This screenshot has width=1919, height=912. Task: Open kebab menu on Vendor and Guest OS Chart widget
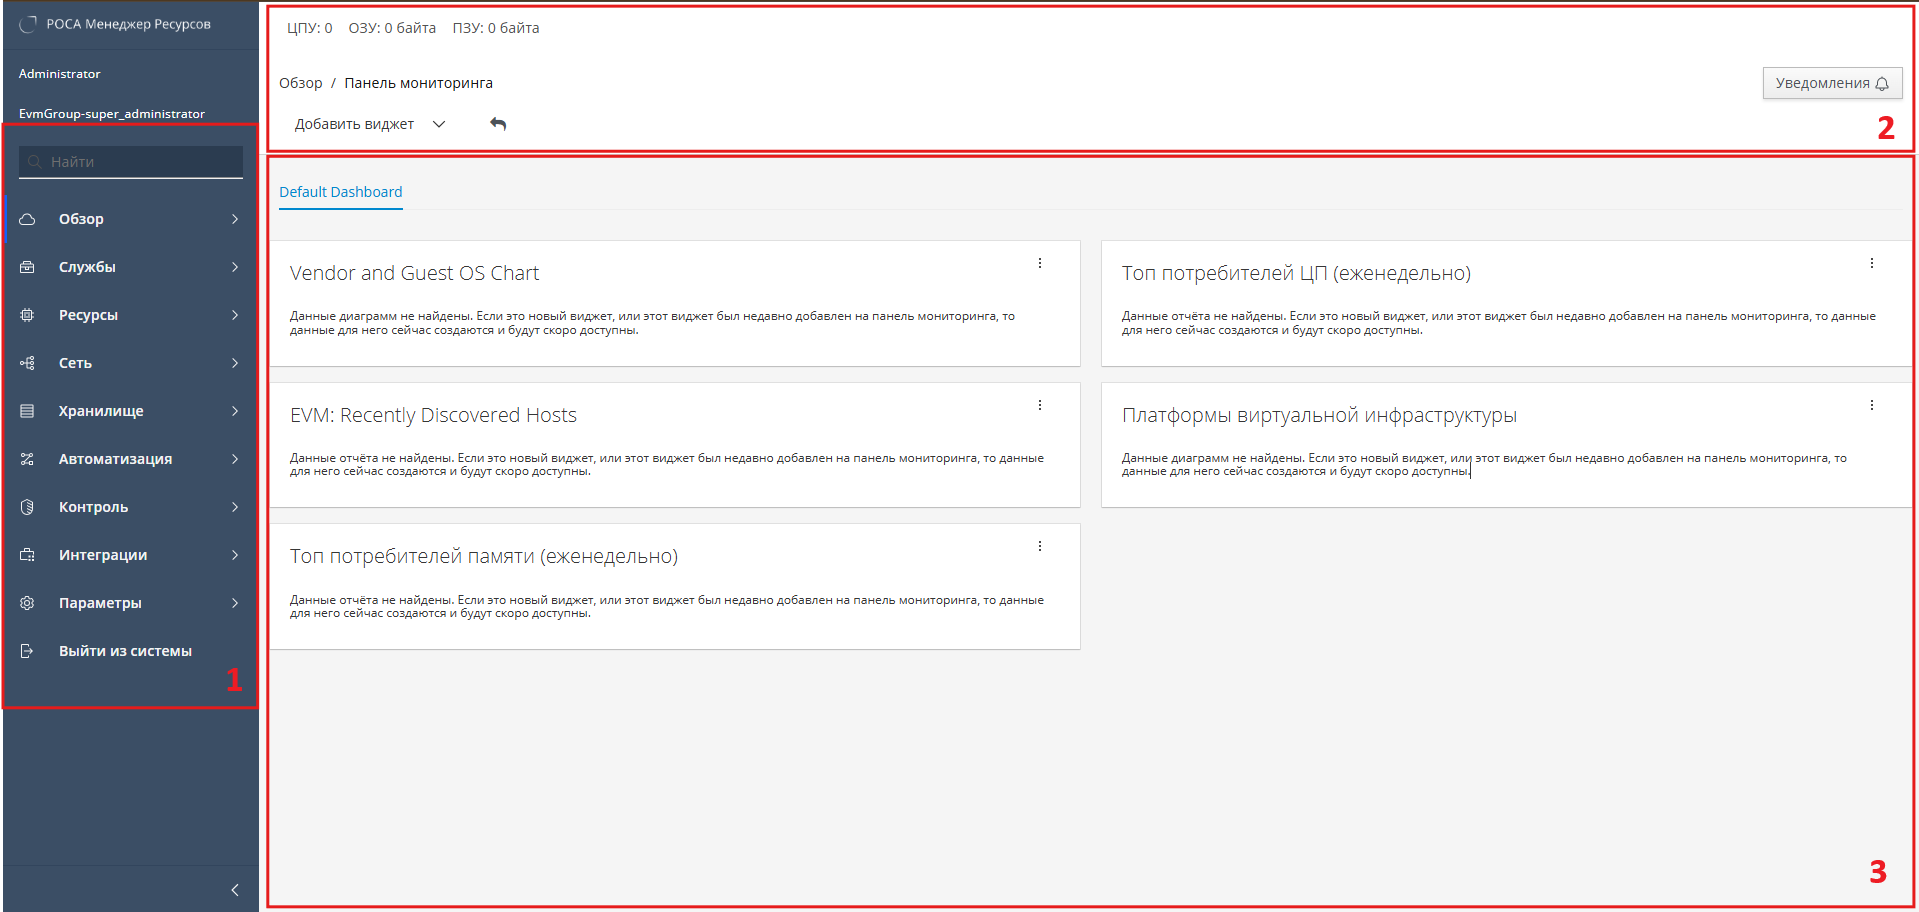point(1040,263)
